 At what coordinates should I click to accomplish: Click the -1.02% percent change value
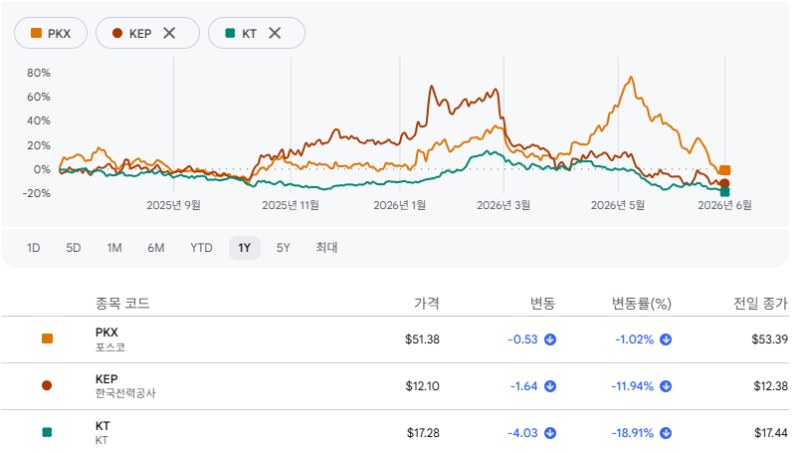(x=634, y=340)
